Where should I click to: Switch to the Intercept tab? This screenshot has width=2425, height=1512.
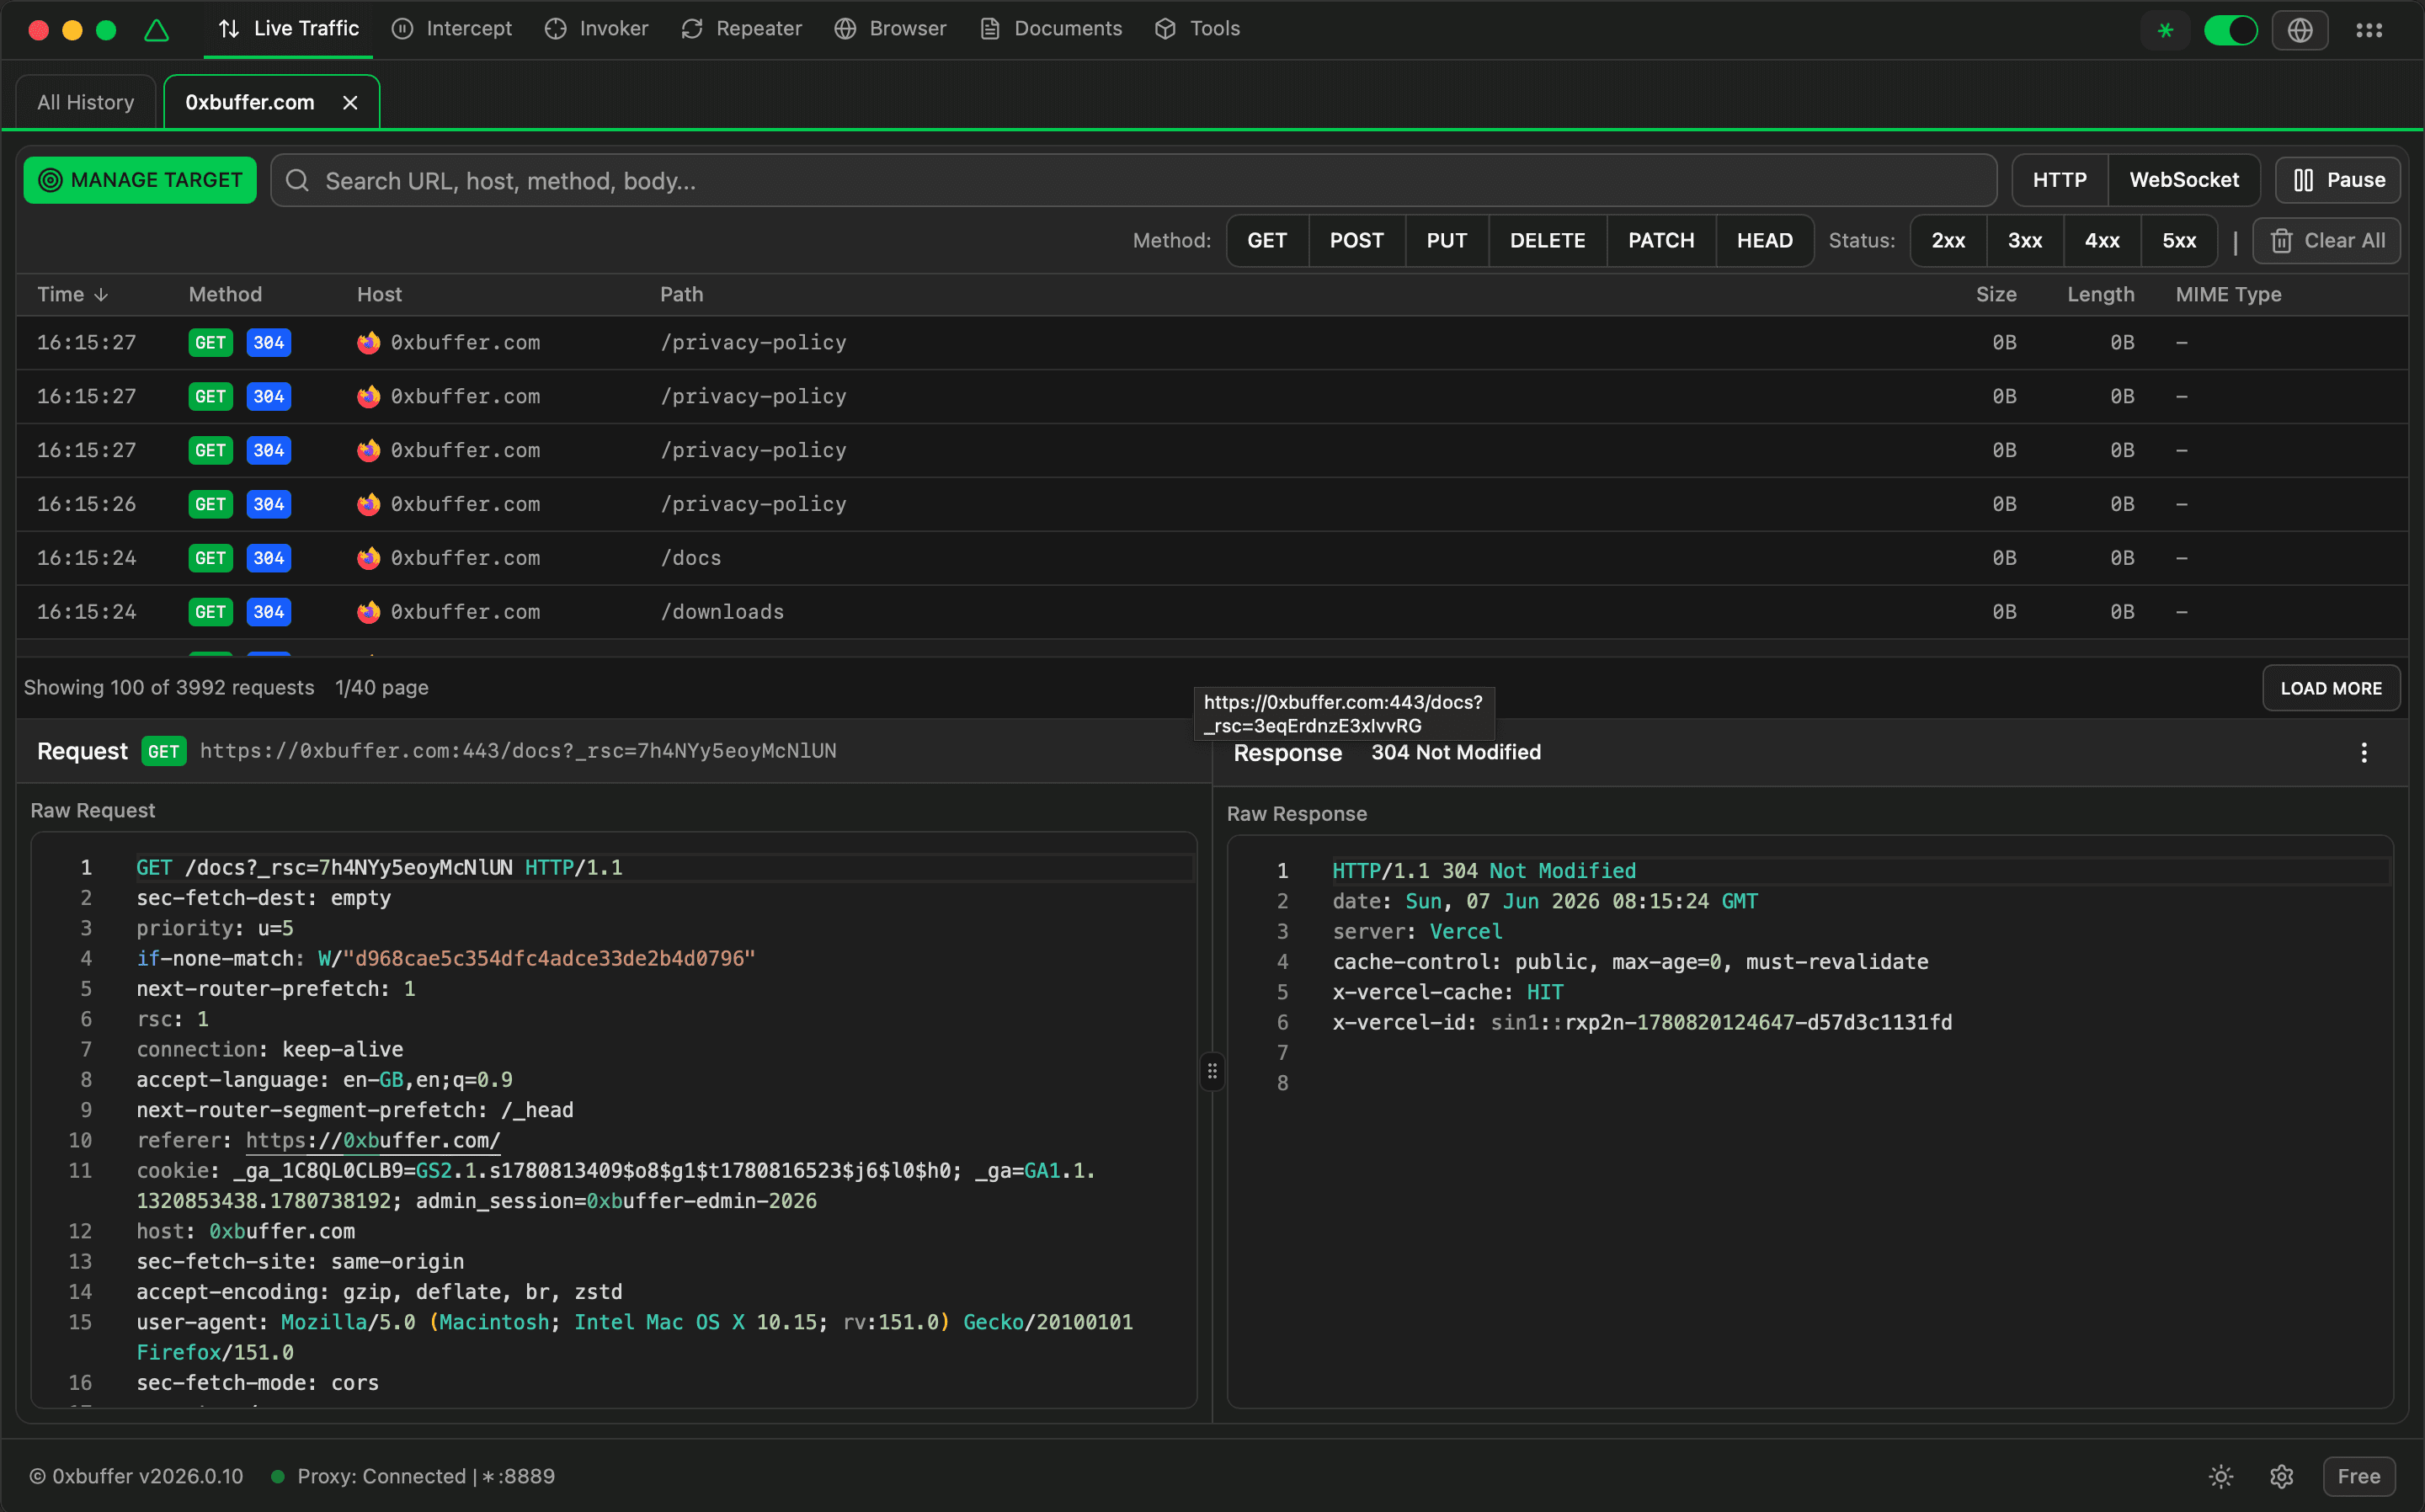click(x=452, y=29)
